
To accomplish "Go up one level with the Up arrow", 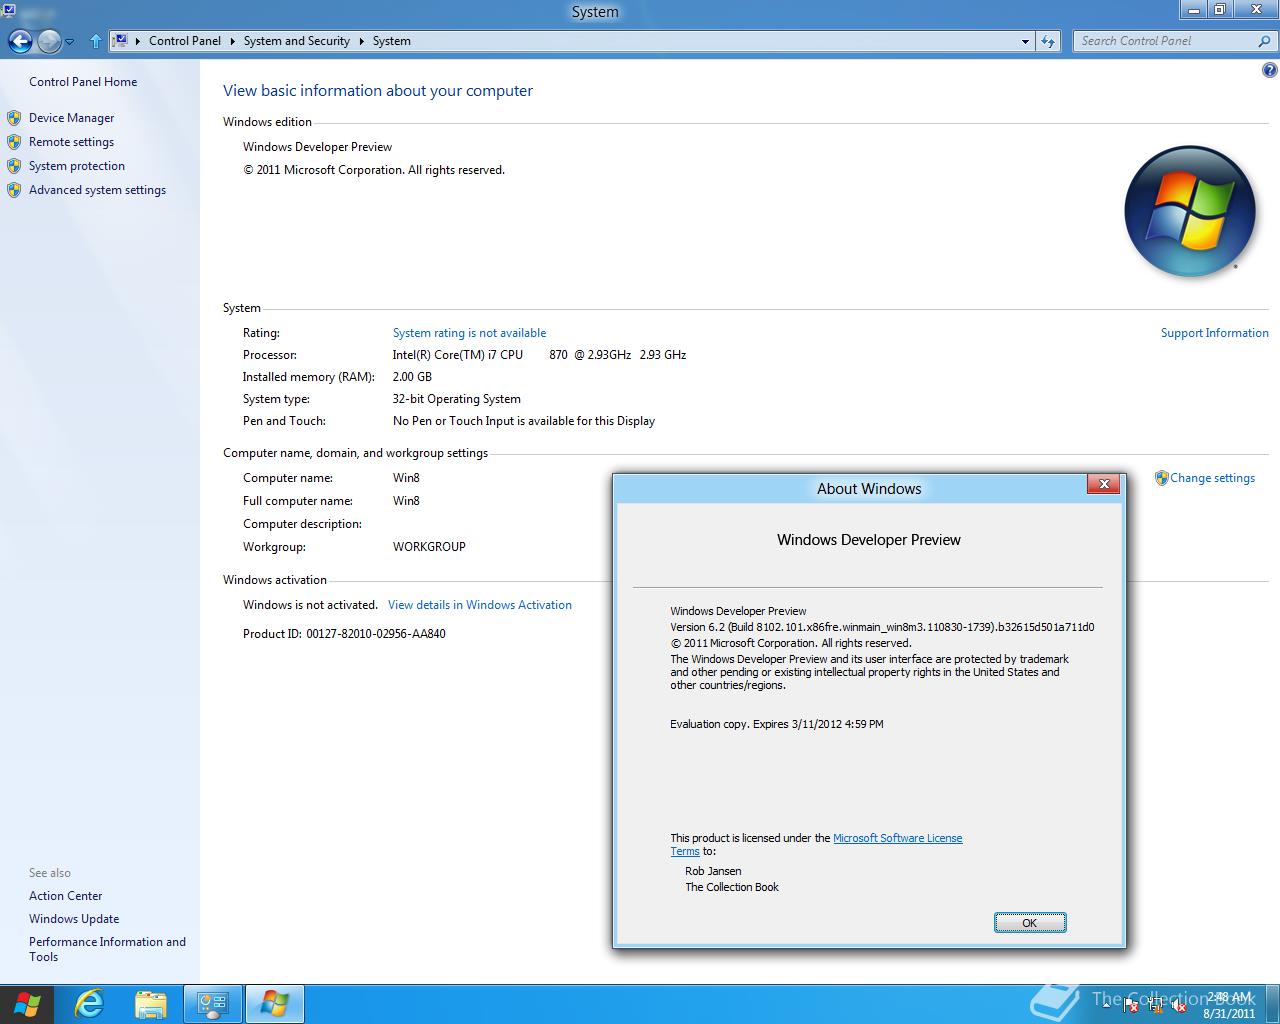I will click(96, 41).
